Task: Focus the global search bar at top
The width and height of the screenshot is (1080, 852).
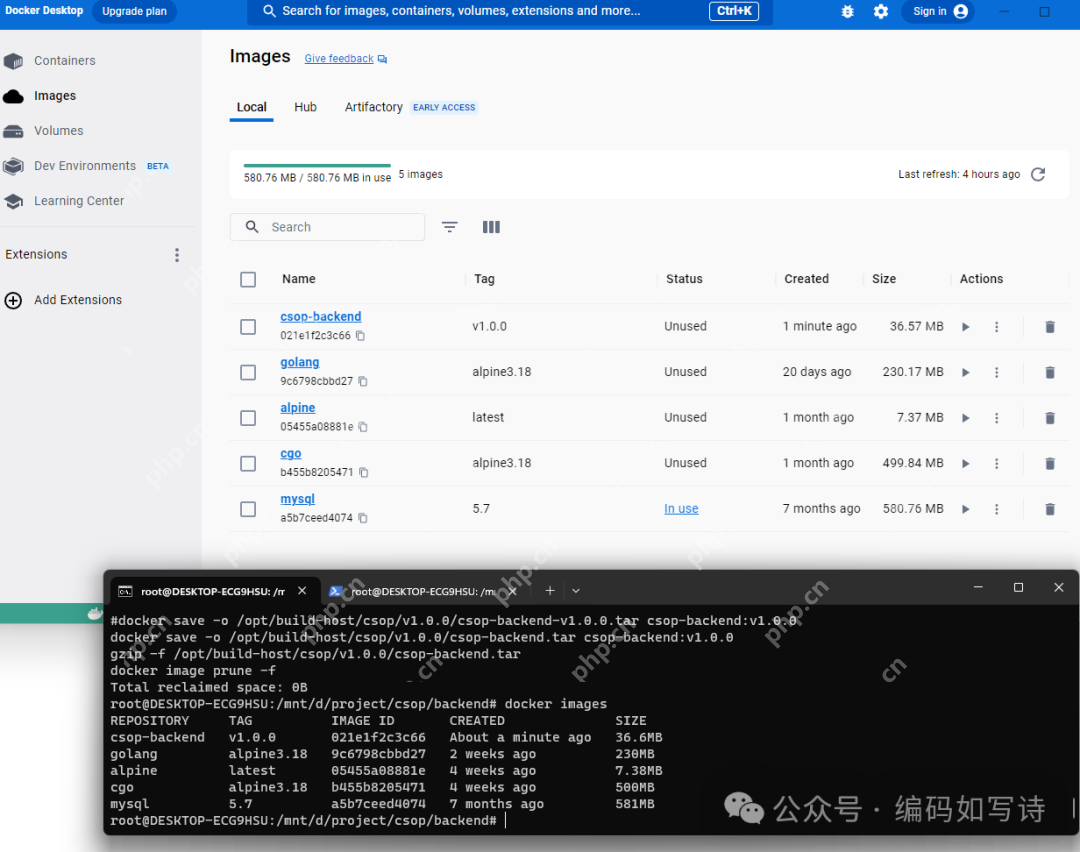Action: point(510,12)
